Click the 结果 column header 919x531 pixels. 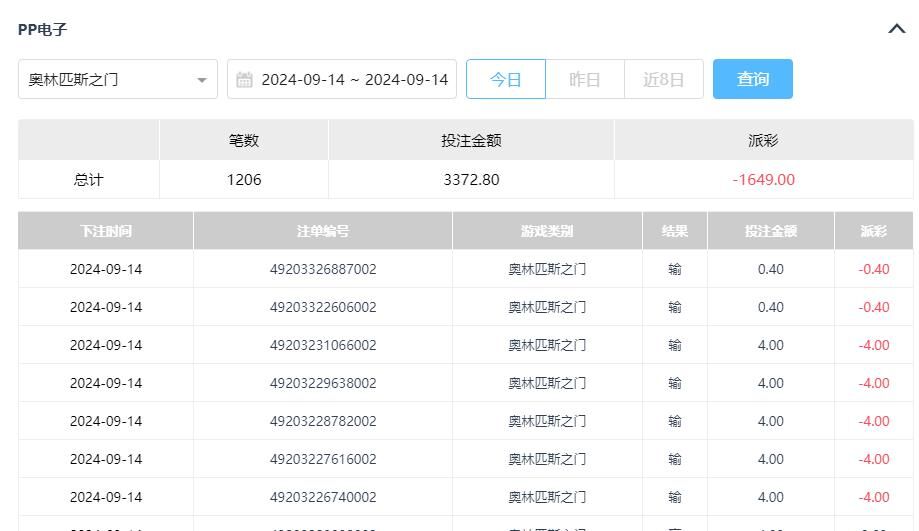(675, 231)
